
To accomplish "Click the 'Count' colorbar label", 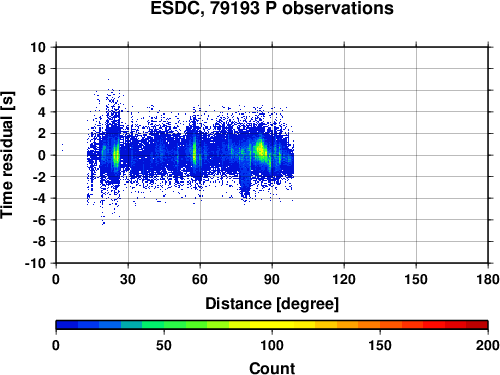I will click(x=272, y=368).
